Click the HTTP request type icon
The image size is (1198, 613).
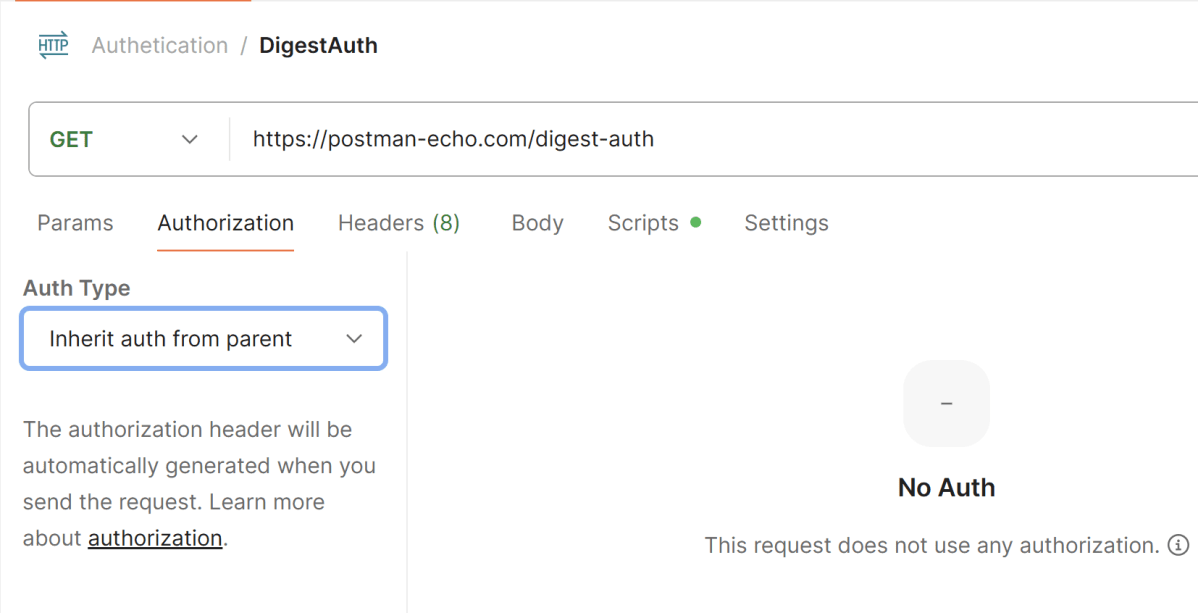pos(53,46)
